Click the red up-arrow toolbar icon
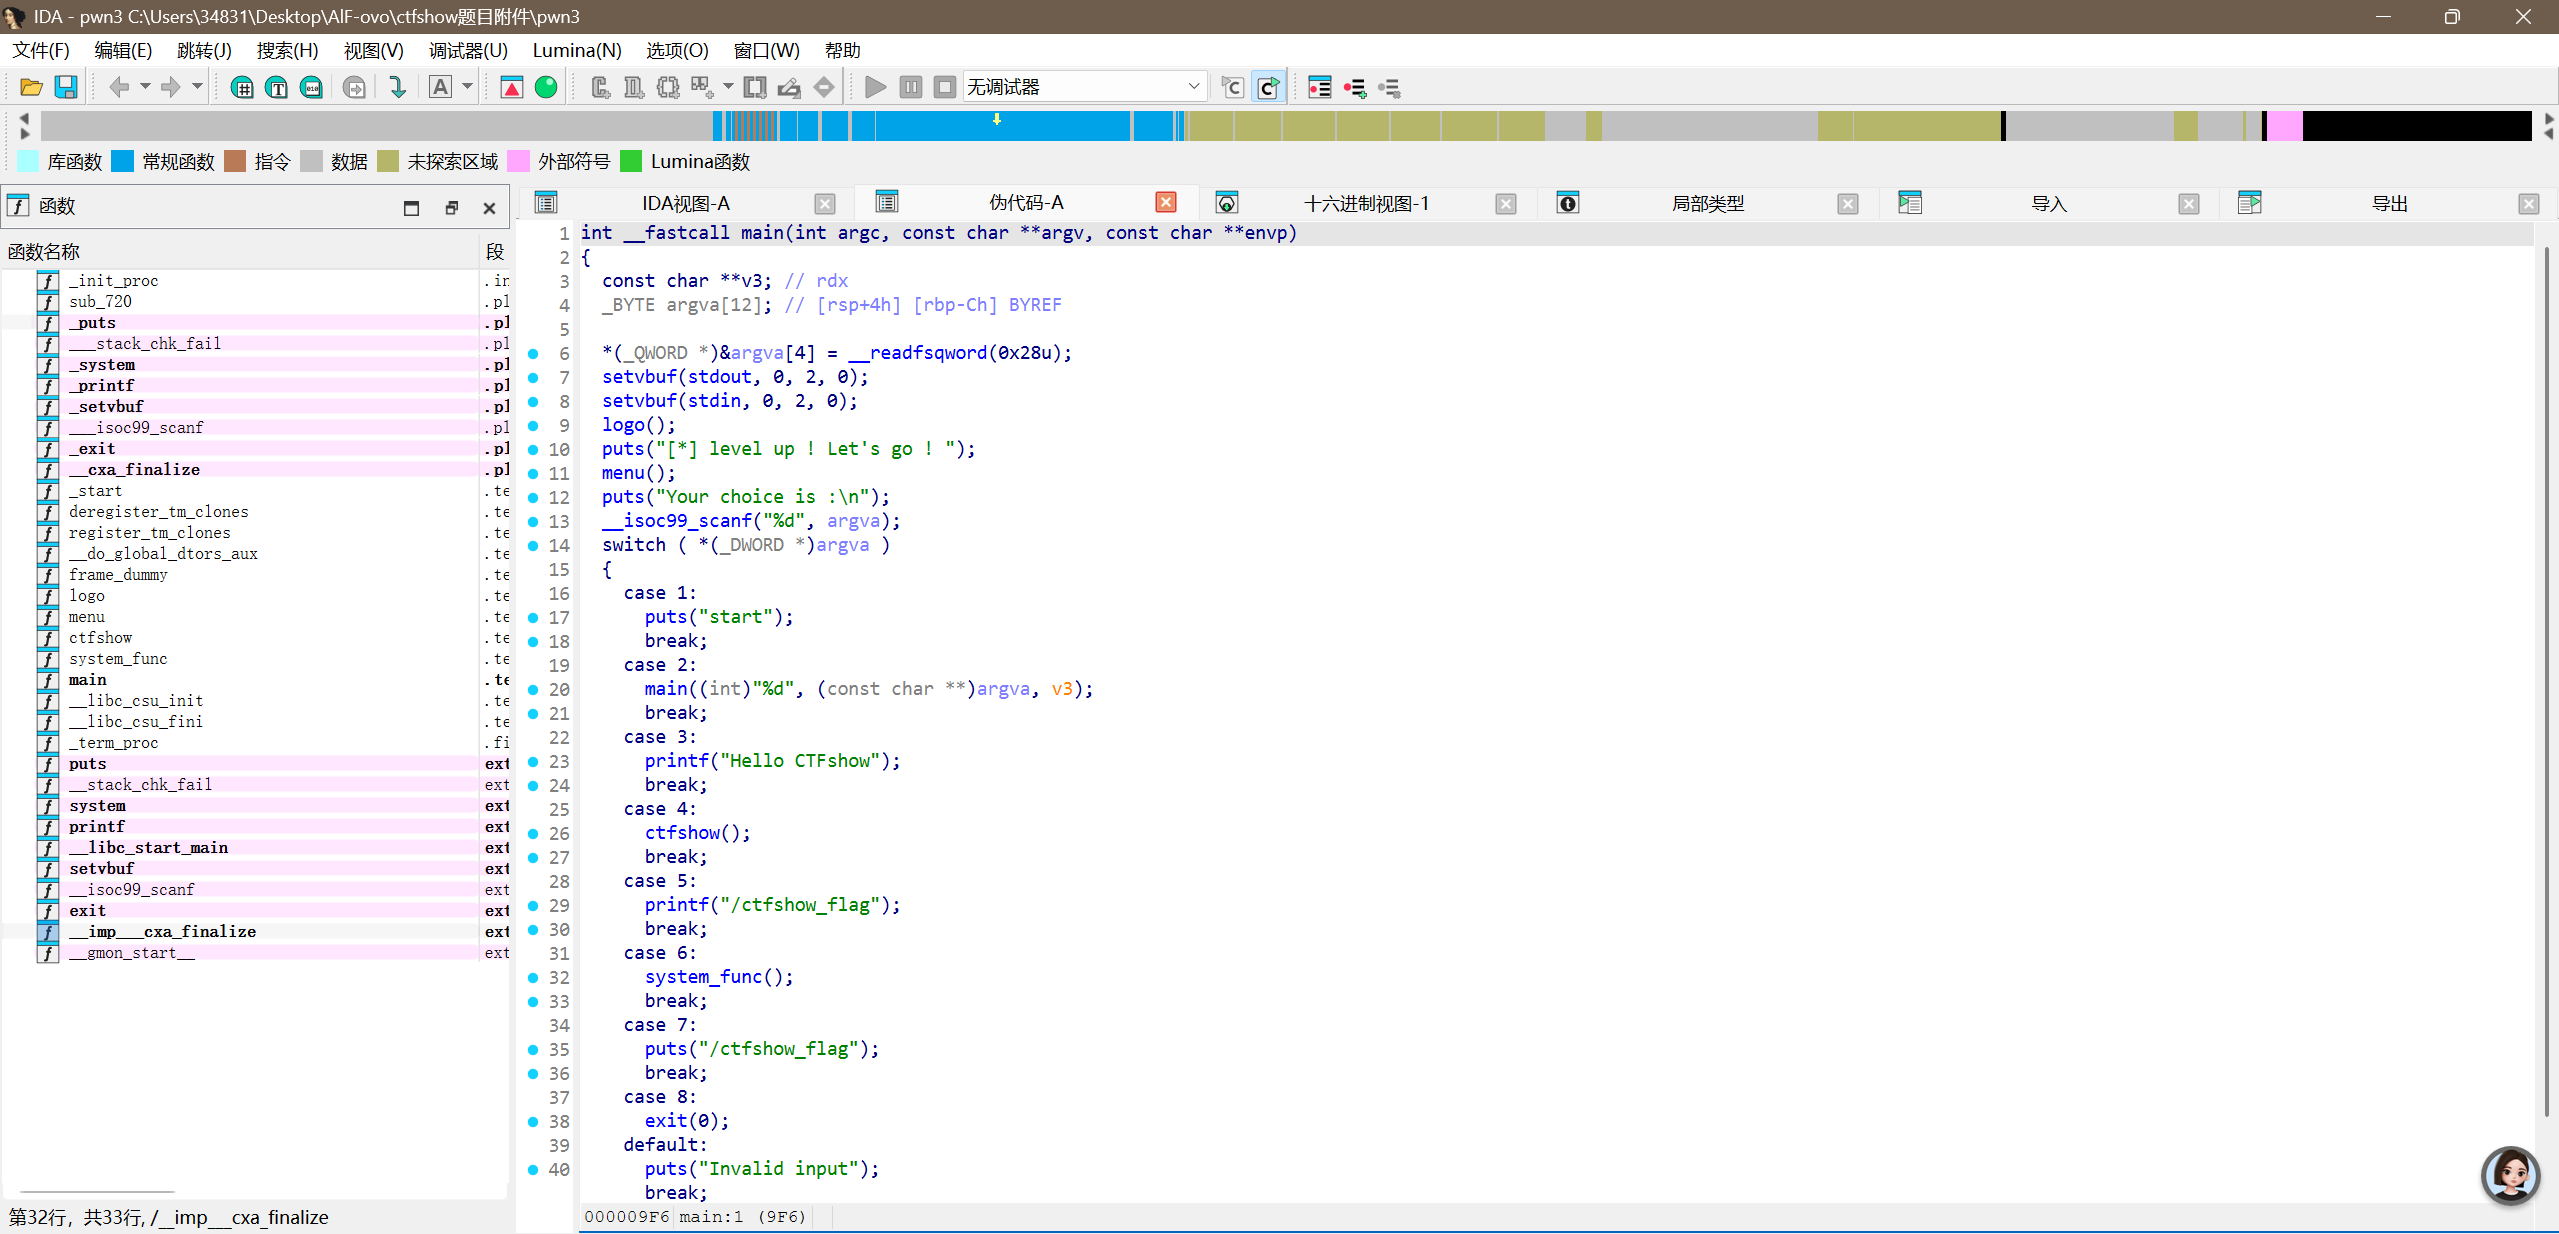This screenshot has height=1234, width=2559. [512, 87]
